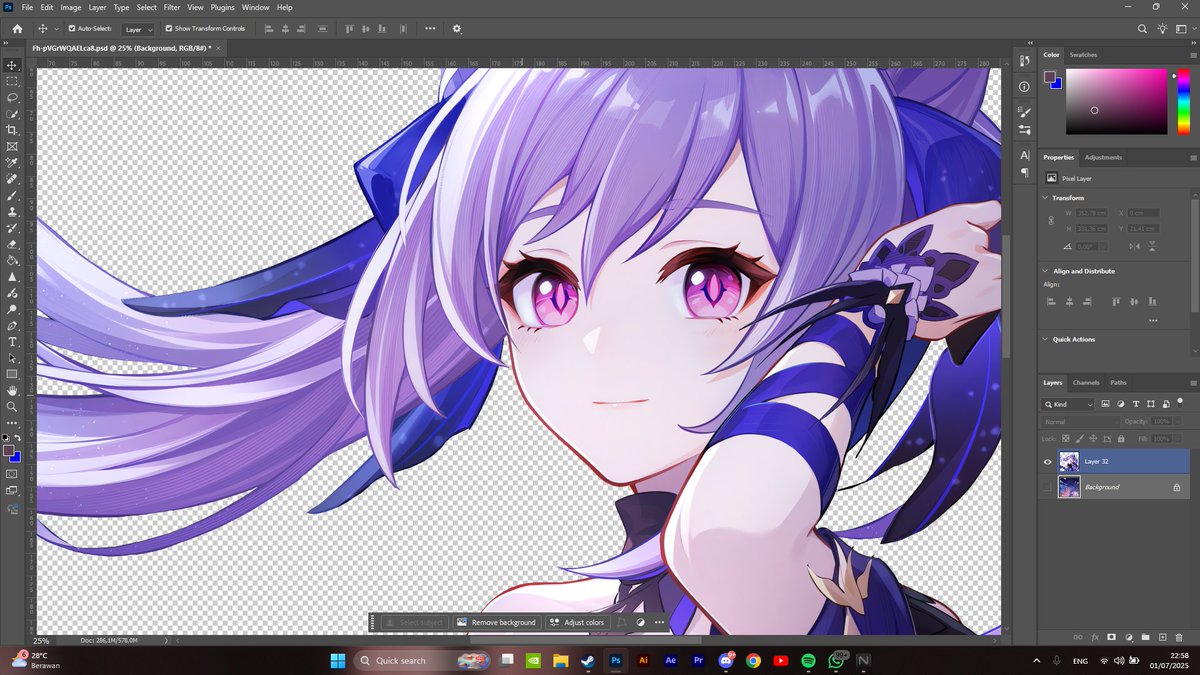Select the Crop tool

click(x=12, y=130)
